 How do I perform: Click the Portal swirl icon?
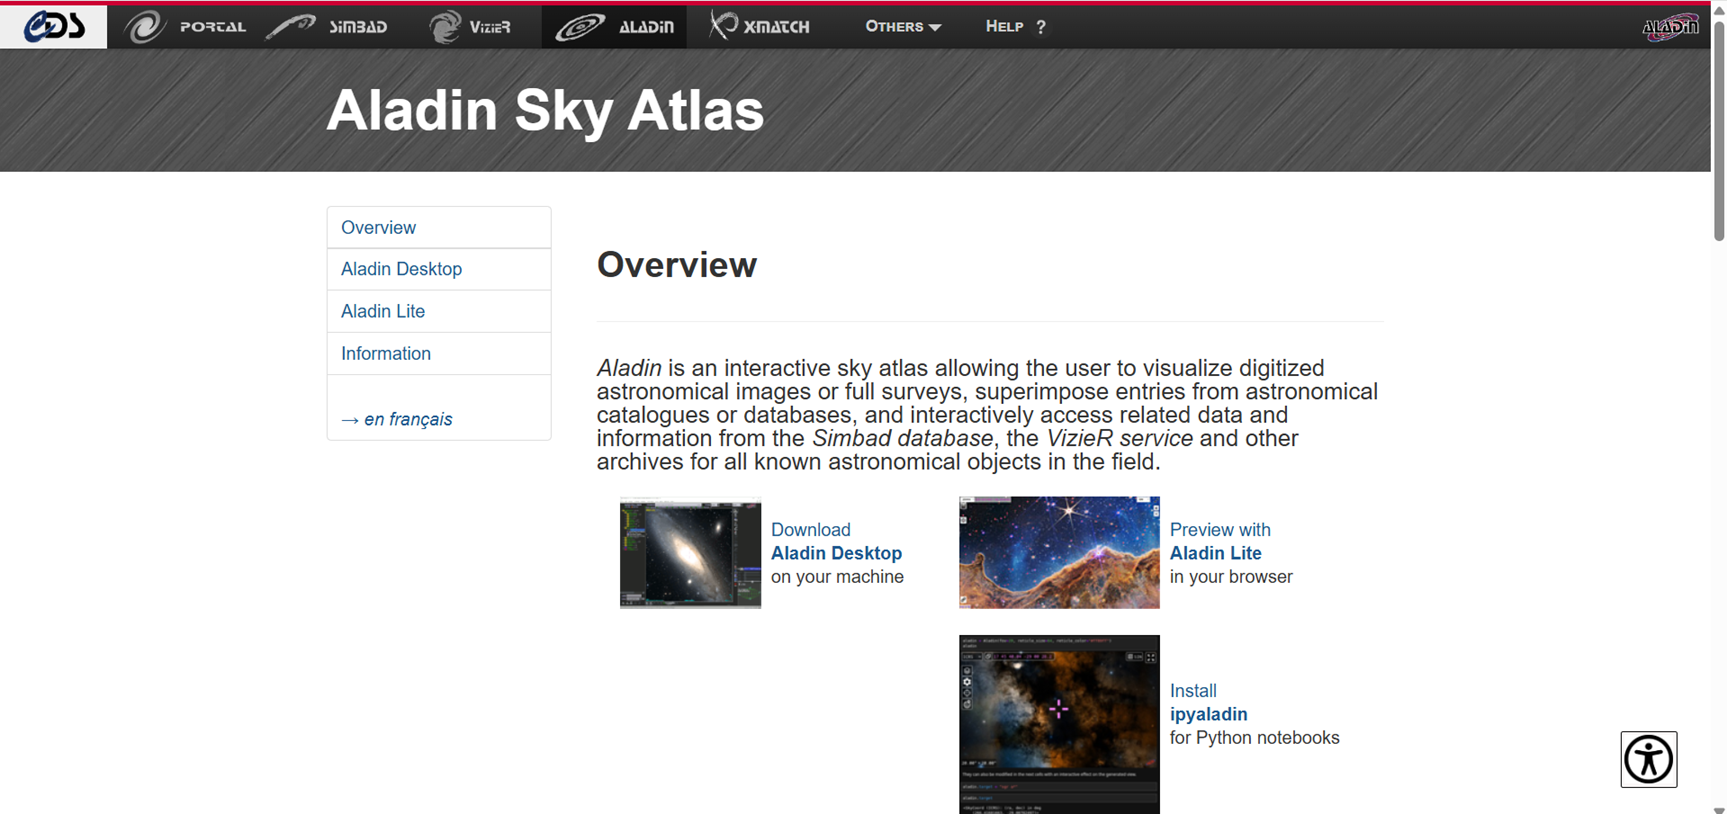coord(145,26)
